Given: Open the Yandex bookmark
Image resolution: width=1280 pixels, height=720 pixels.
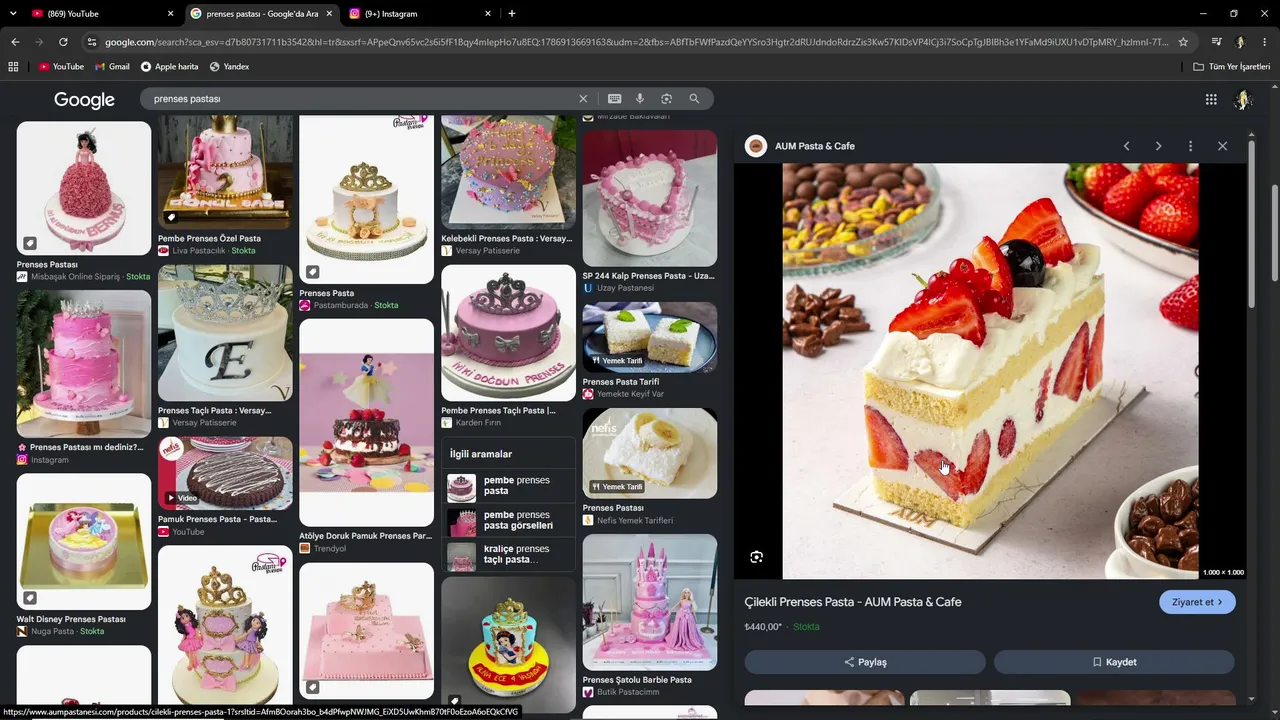Looking at the screenshot, I should click(x=229, y=67).
